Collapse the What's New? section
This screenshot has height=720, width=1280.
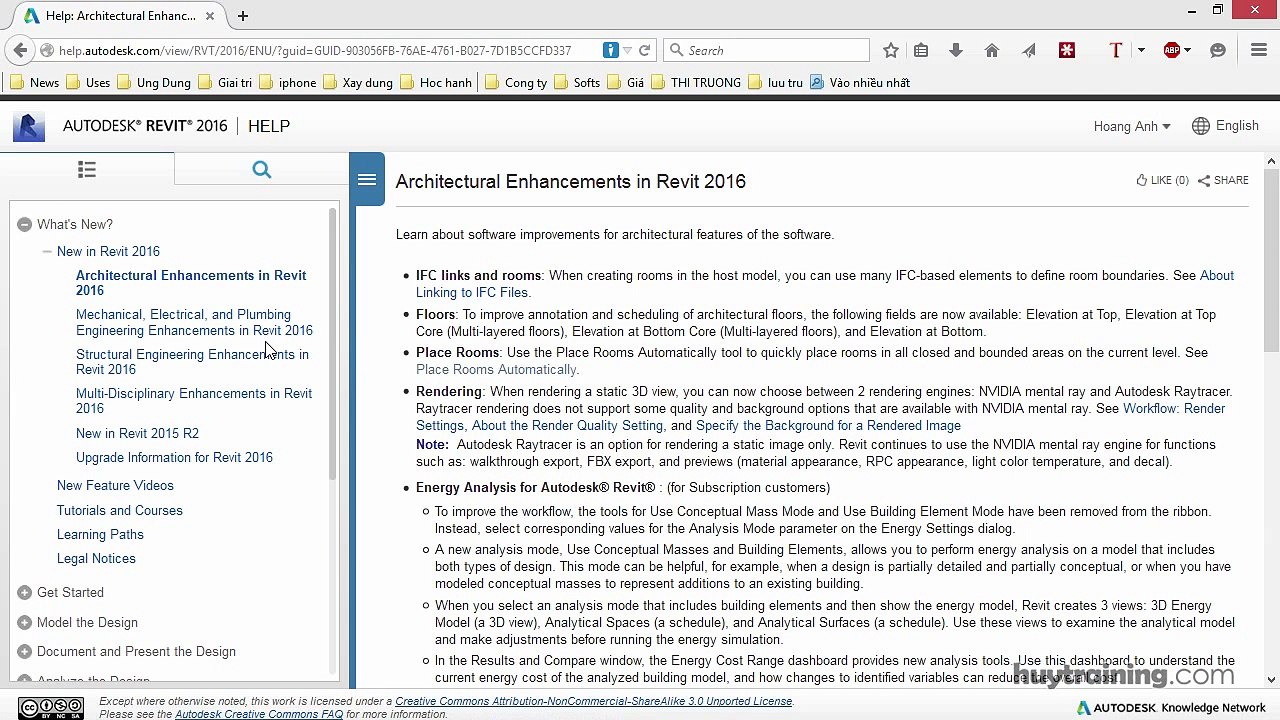click(25, 224)
